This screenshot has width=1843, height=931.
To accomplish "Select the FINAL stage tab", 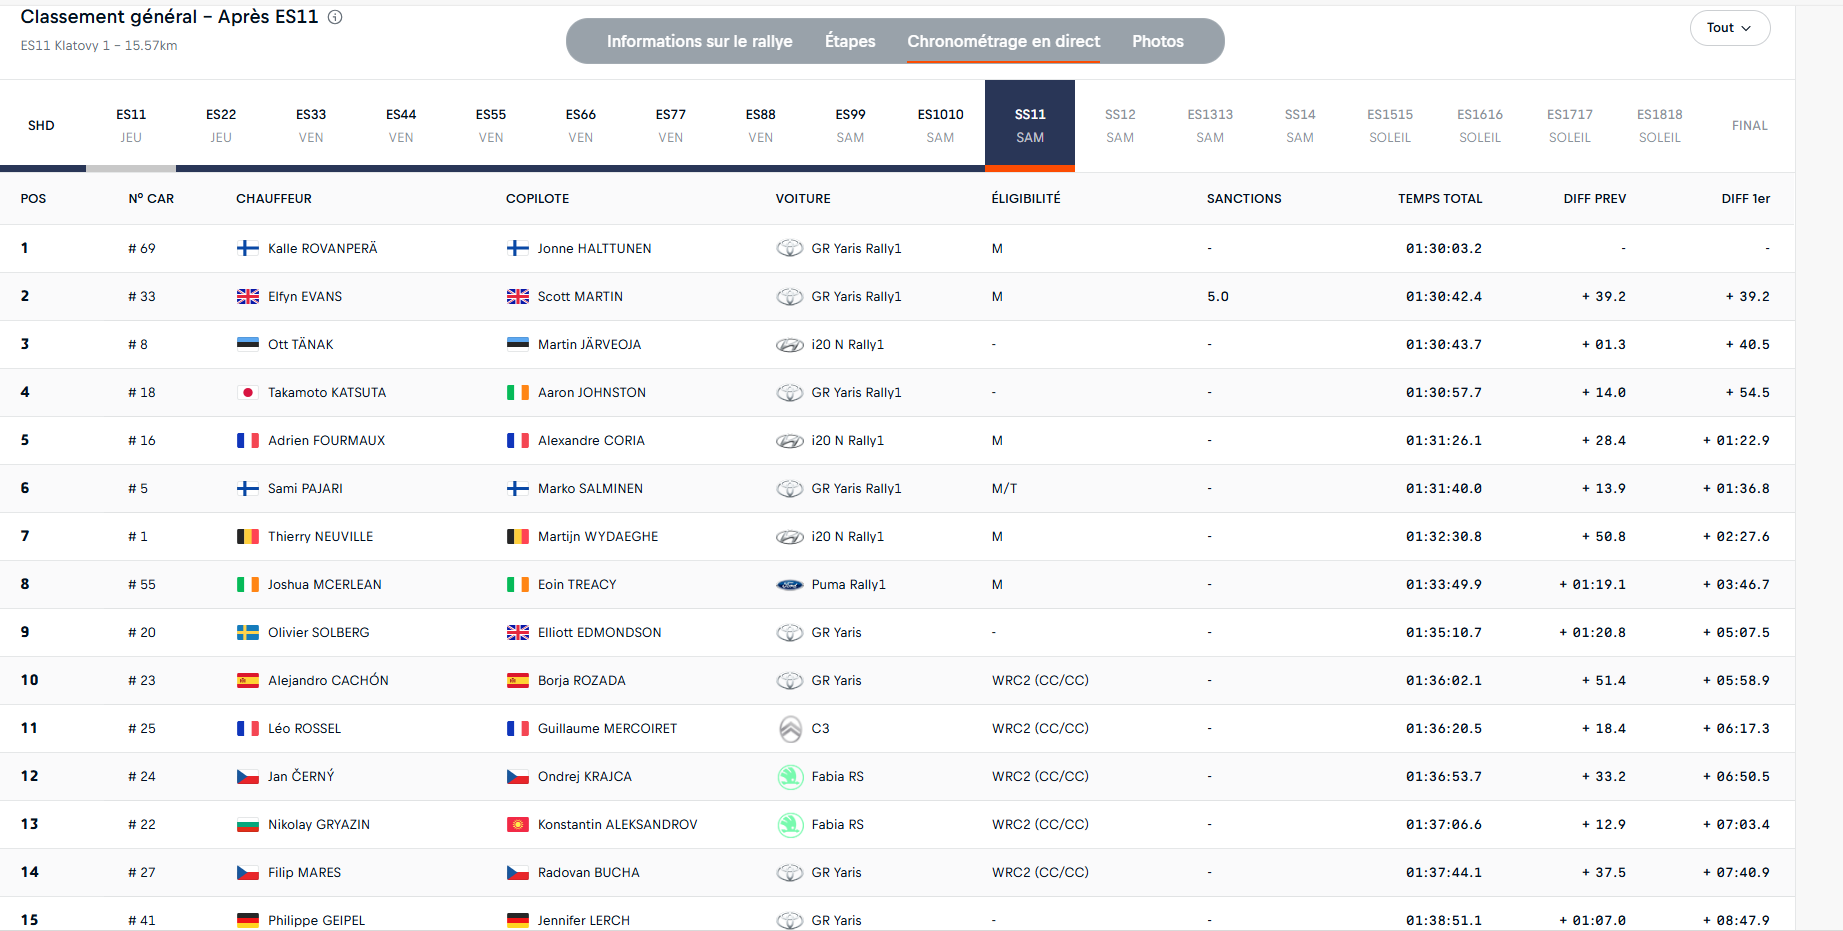I will (1750, 126).
